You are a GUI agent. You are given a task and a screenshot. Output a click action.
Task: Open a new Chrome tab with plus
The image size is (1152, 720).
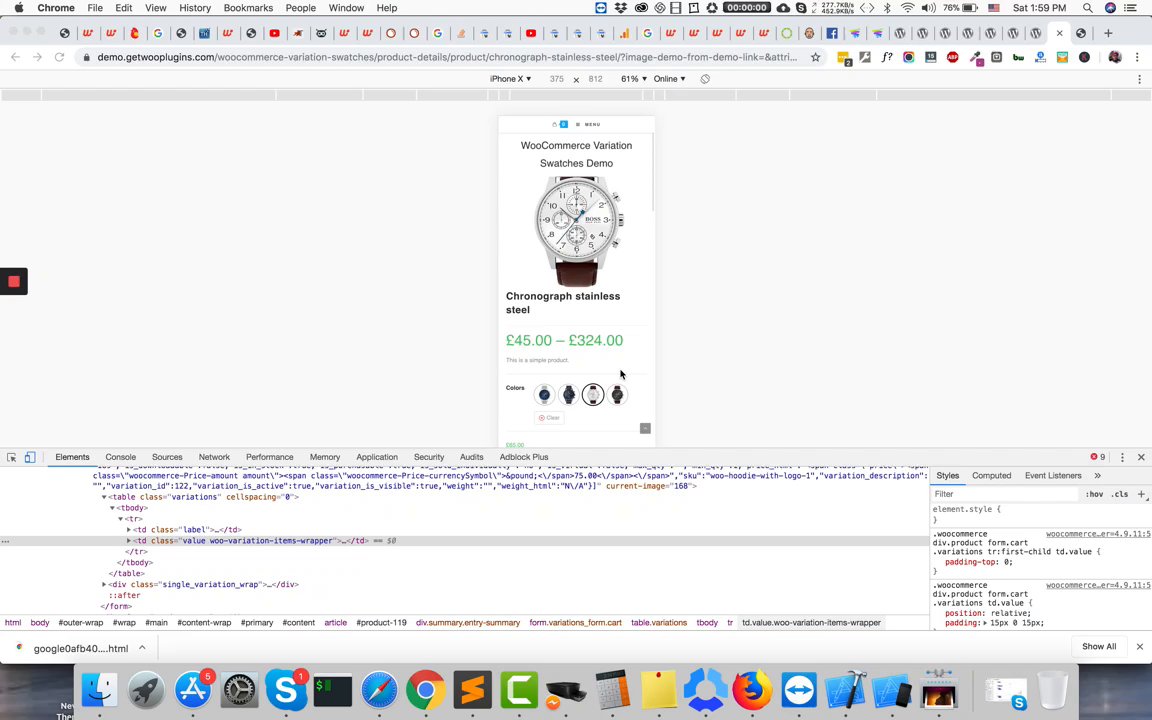[1108, 33]
